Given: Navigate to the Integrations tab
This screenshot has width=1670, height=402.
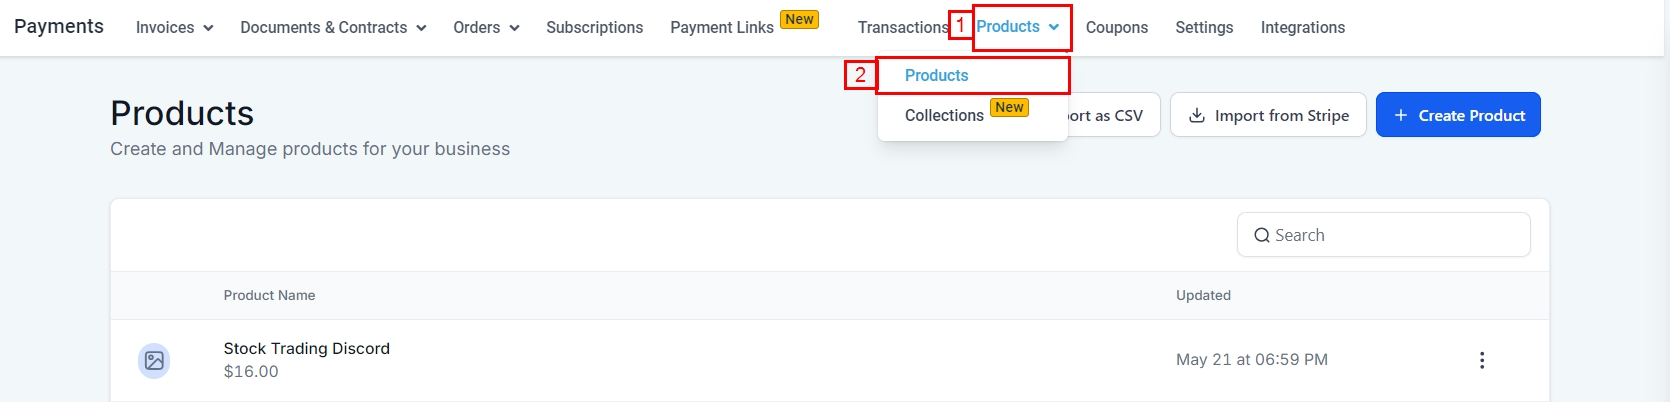Looking at the screenshot, I should point(1302,28).
